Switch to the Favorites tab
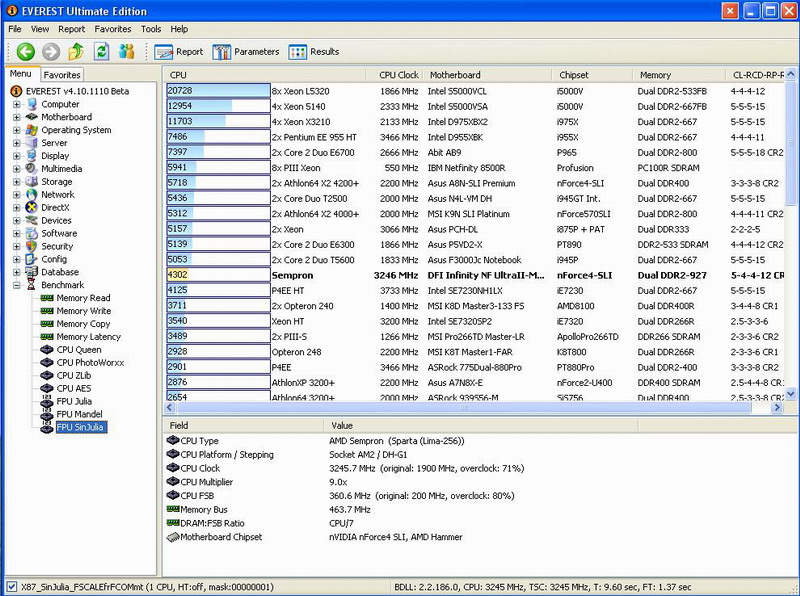The height and width of the screenshot is (596, 800). [x=62, y=74]
